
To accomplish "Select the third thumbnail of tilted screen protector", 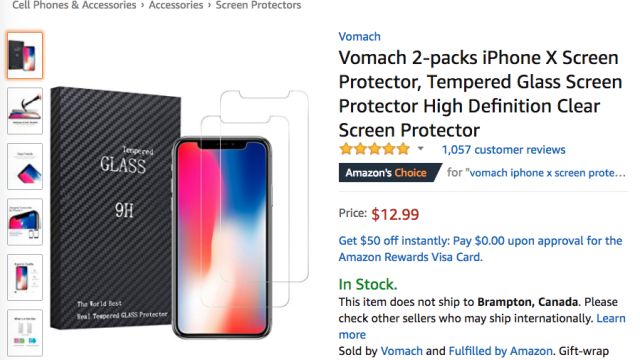I will click(x=25, y=167).
